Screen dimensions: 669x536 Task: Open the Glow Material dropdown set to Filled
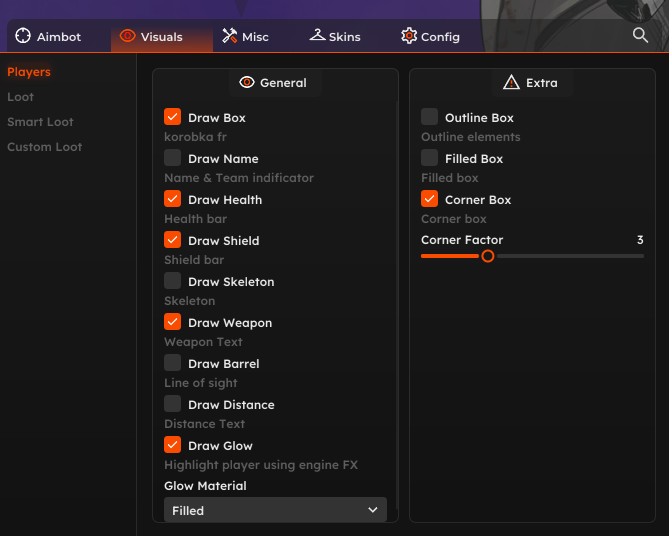coord(275,510)
